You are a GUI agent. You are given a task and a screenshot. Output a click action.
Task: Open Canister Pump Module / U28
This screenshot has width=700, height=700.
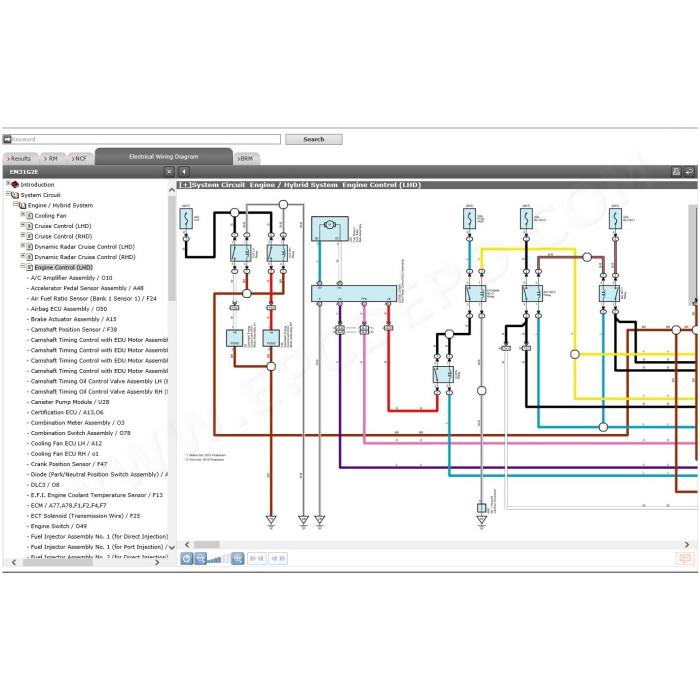pyautogui.click(x=70, y=402)
